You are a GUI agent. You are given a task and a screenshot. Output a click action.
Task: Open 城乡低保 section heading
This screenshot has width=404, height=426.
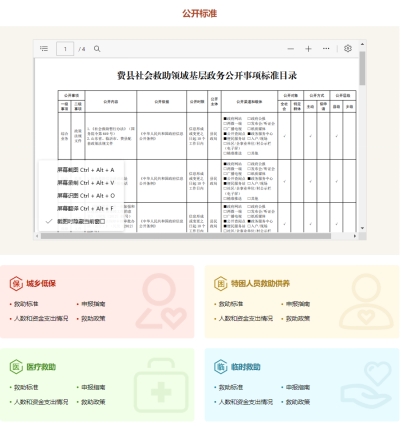point(41,284)
